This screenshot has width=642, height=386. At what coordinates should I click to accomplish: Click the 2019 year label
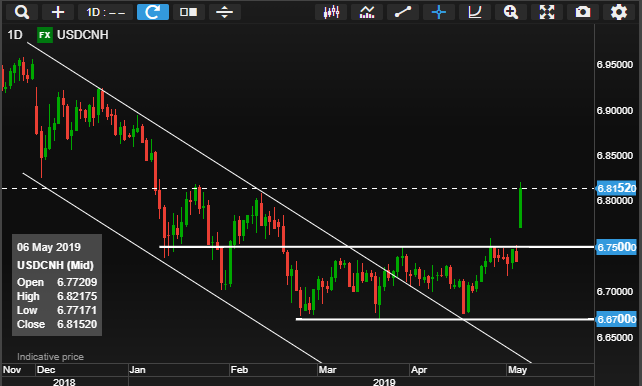[x=384, y=382]
